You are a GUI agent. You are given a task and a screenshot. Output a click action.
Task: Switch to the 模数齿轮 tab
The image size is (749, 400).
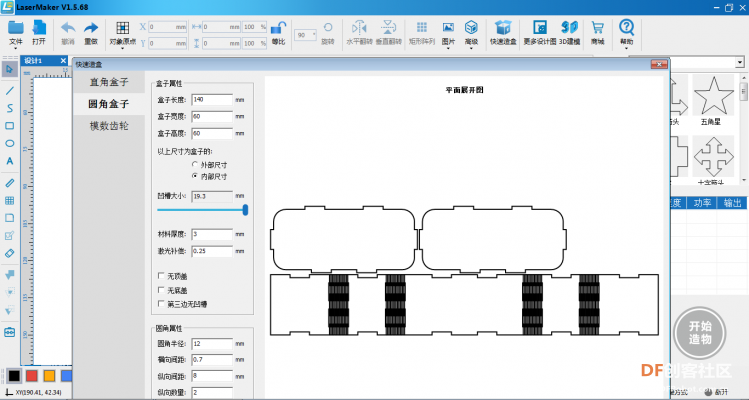point(109,126)
